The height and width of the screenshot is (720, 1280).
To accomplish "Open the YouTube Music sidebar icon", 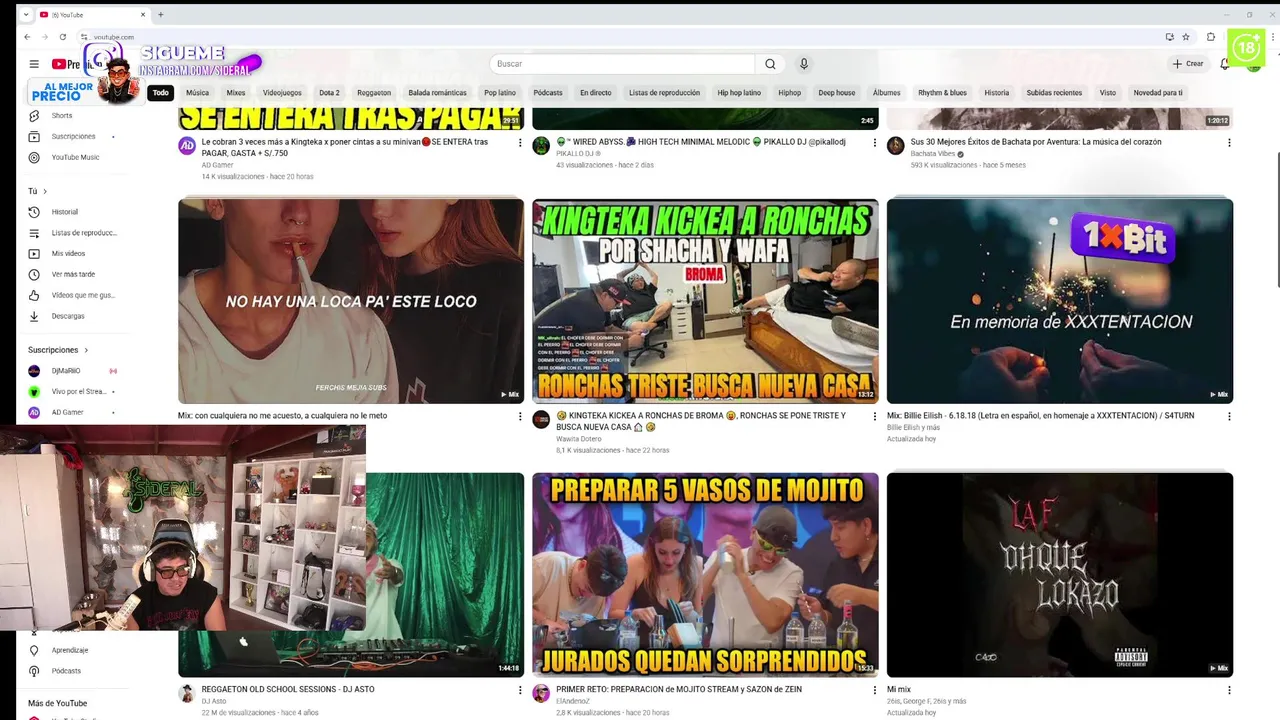I will [x=34, y=157].
